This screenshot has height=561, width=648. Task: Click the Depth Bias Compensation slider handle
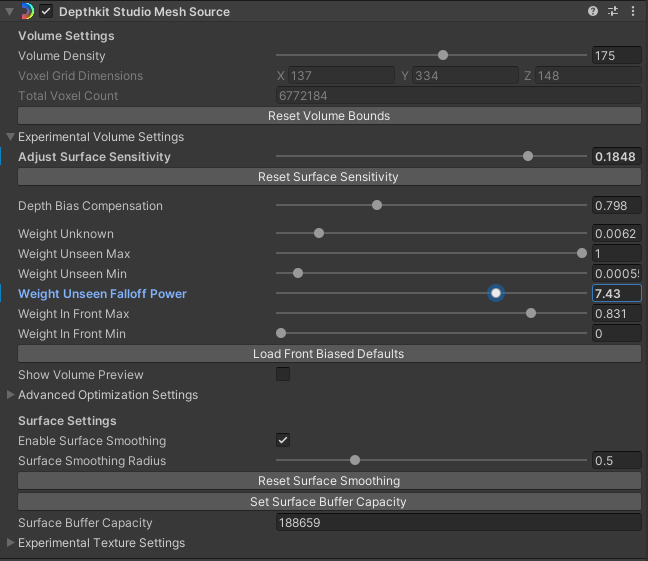pyautogui.click(x=377, y=206)
